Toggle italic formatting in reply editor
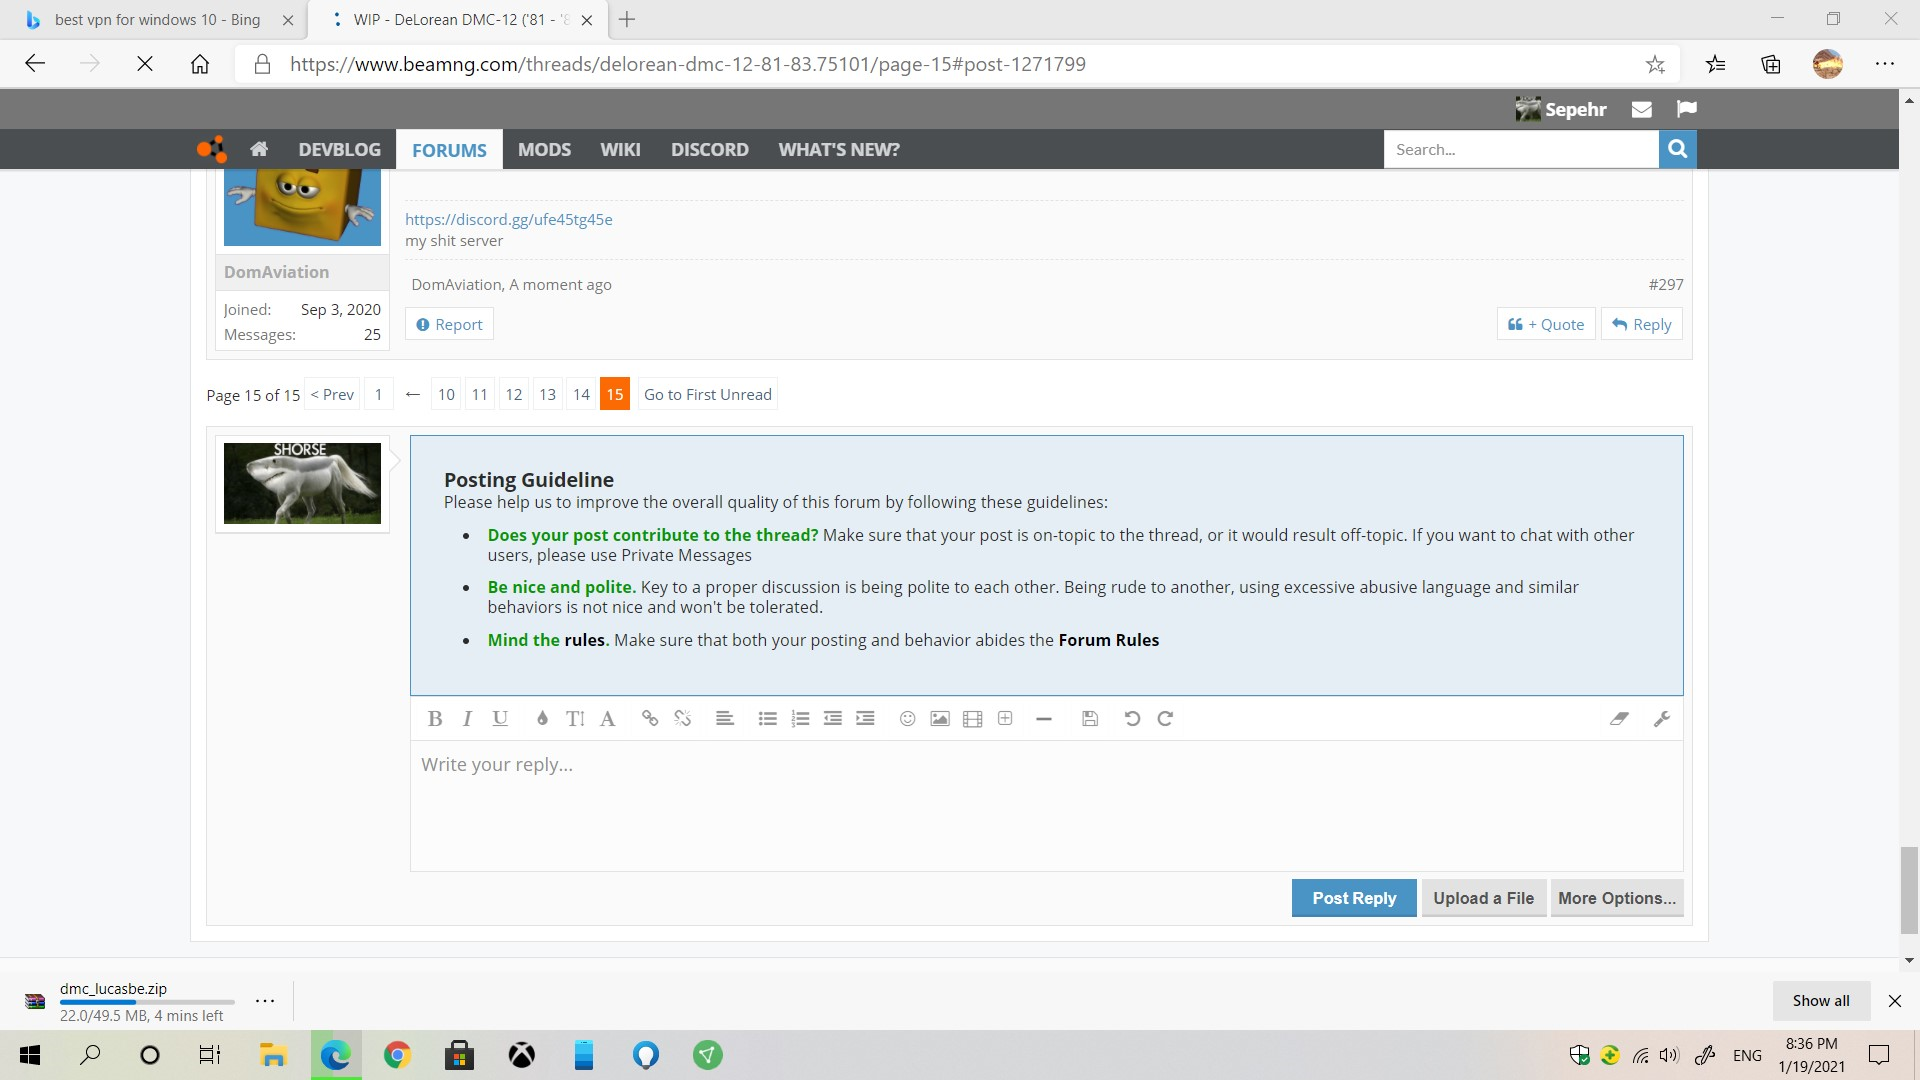 [467, 718]
